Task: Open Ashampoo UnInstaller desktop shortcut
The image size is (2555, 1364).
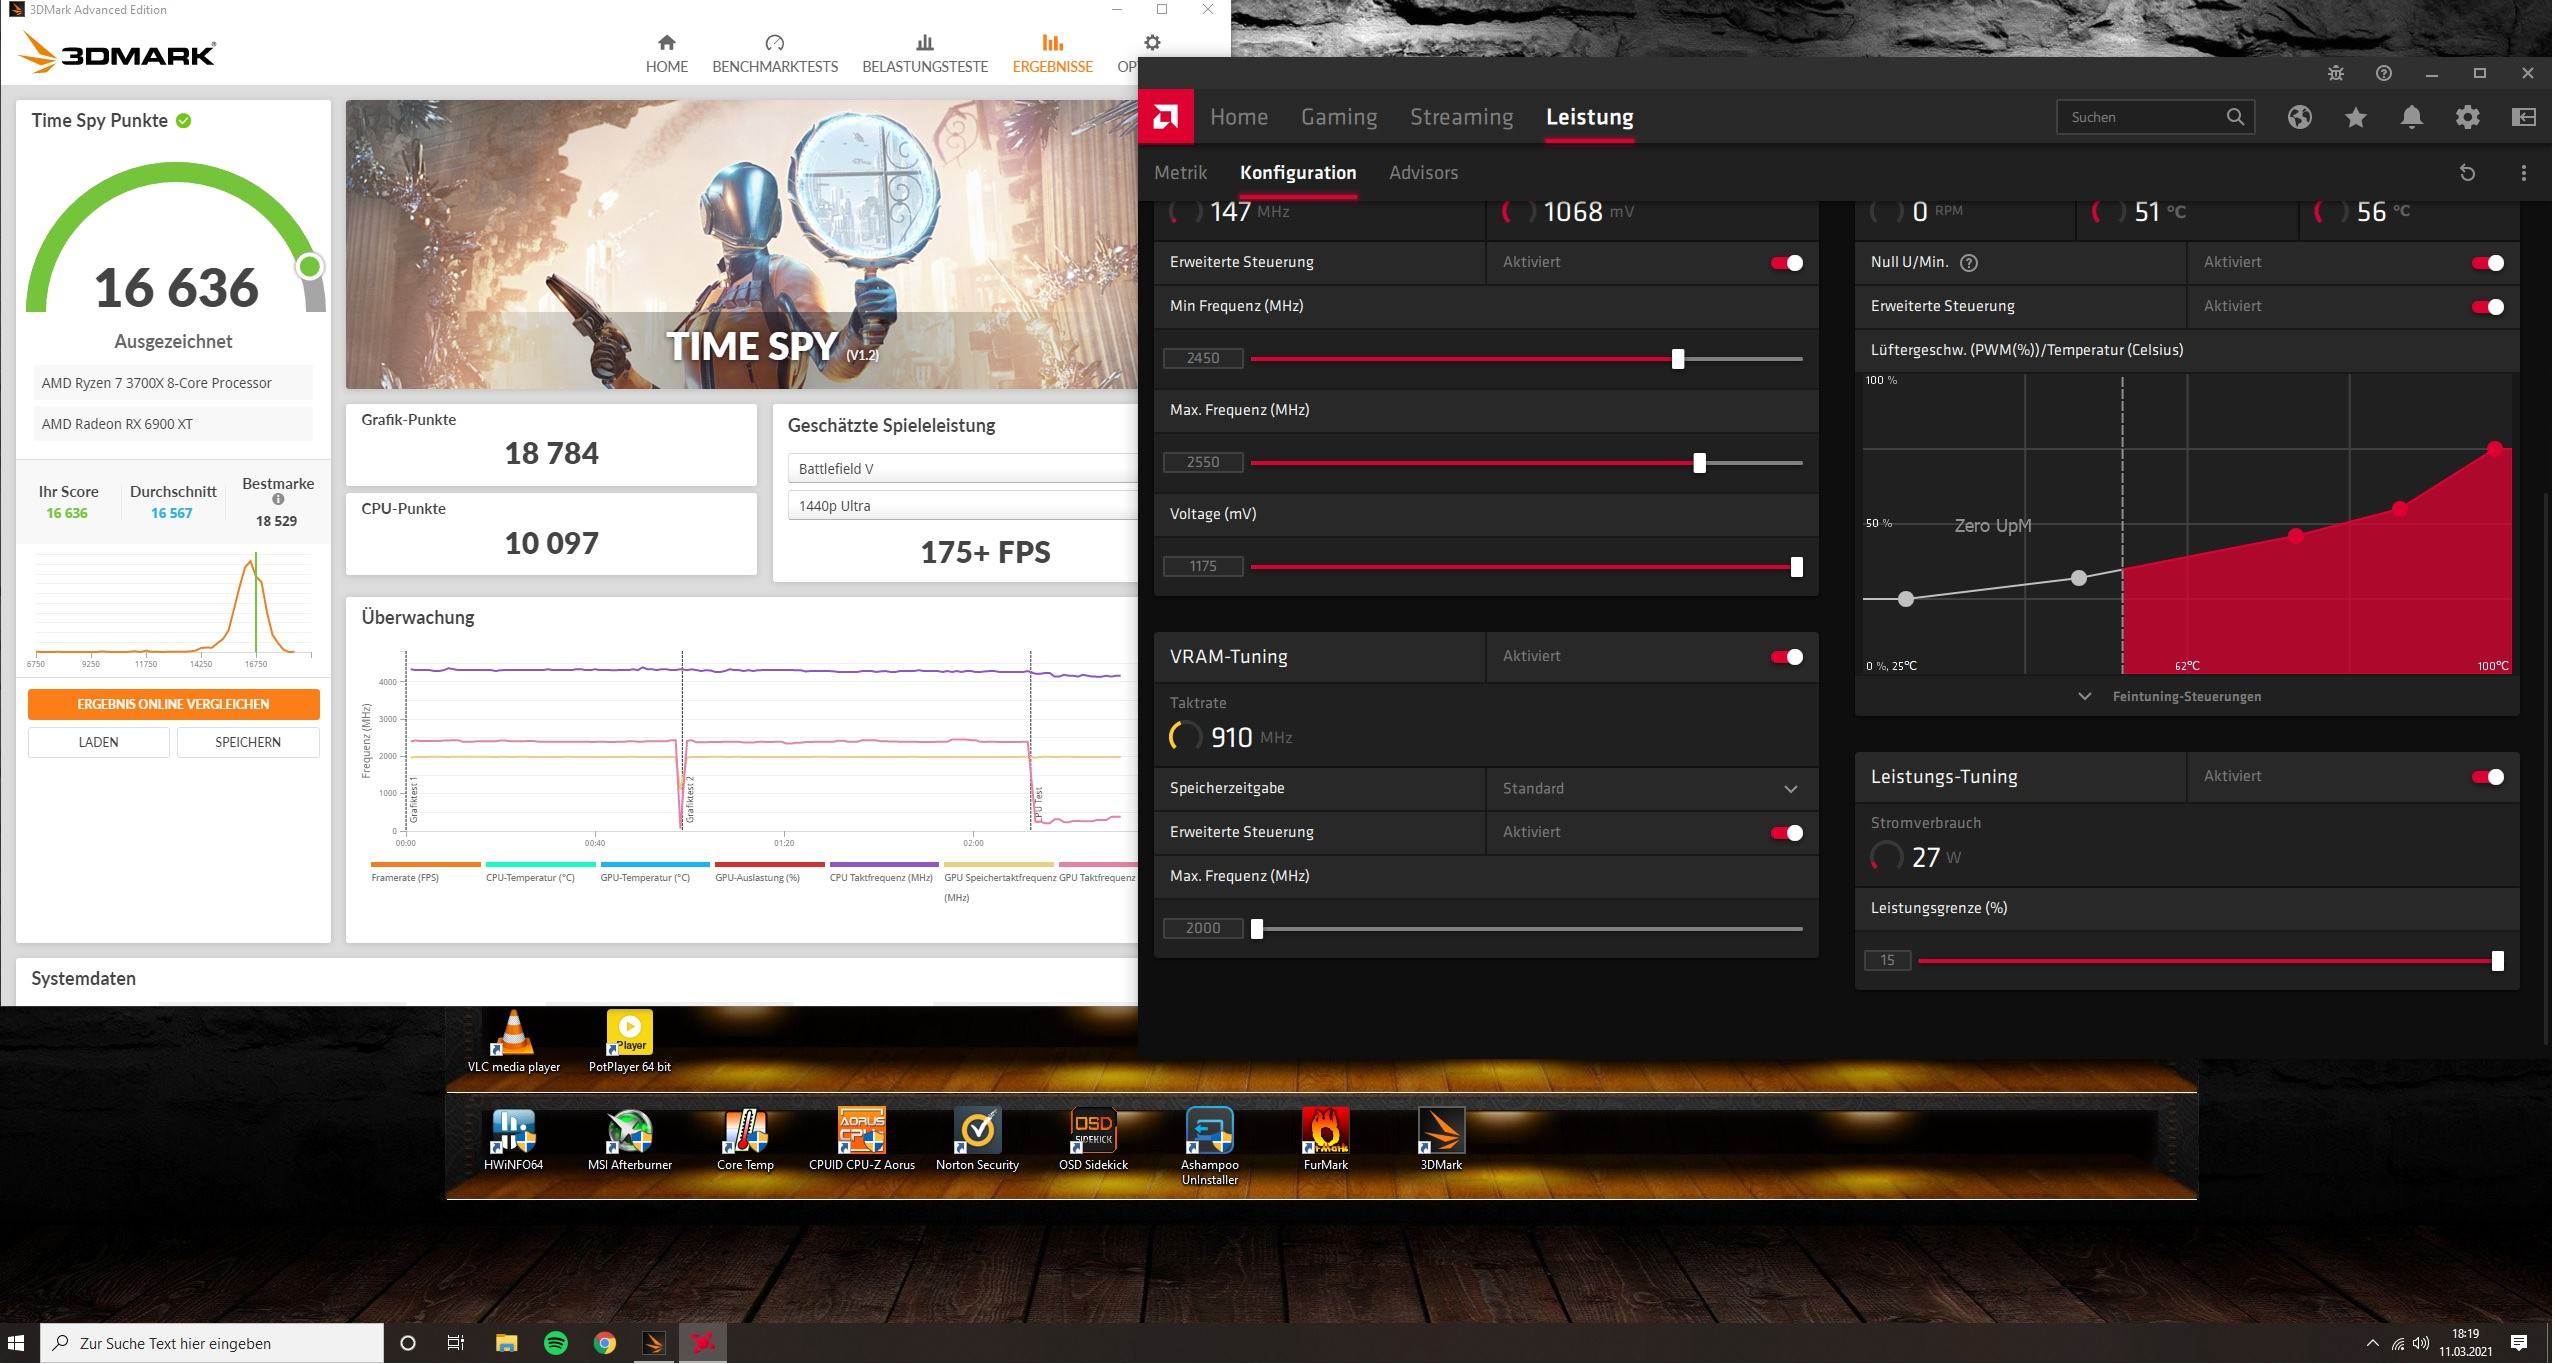Action: click(x=1210, y=1146)
